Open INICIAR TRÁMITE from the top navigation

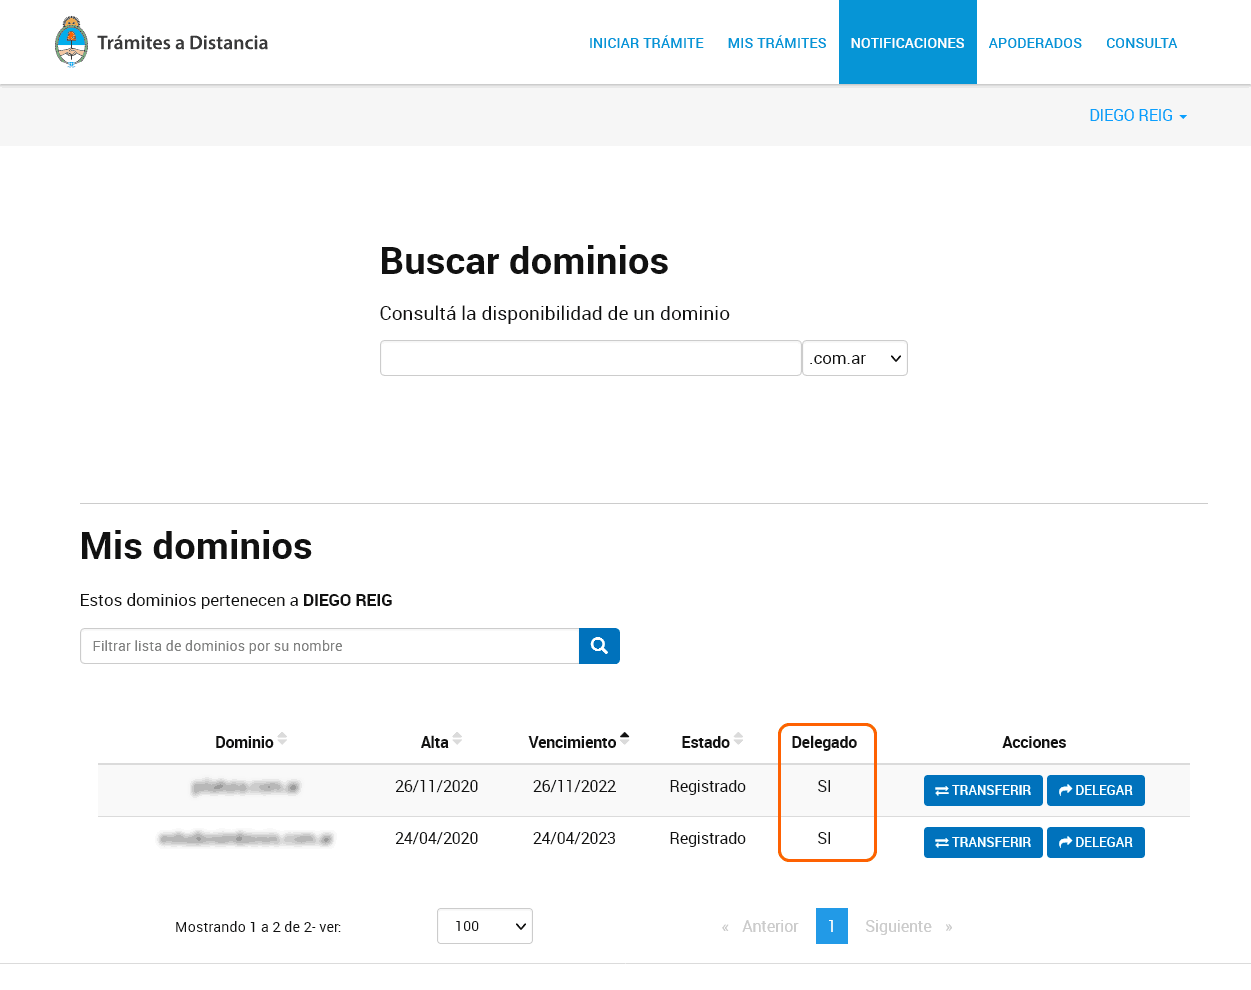(x=646, y=43)
